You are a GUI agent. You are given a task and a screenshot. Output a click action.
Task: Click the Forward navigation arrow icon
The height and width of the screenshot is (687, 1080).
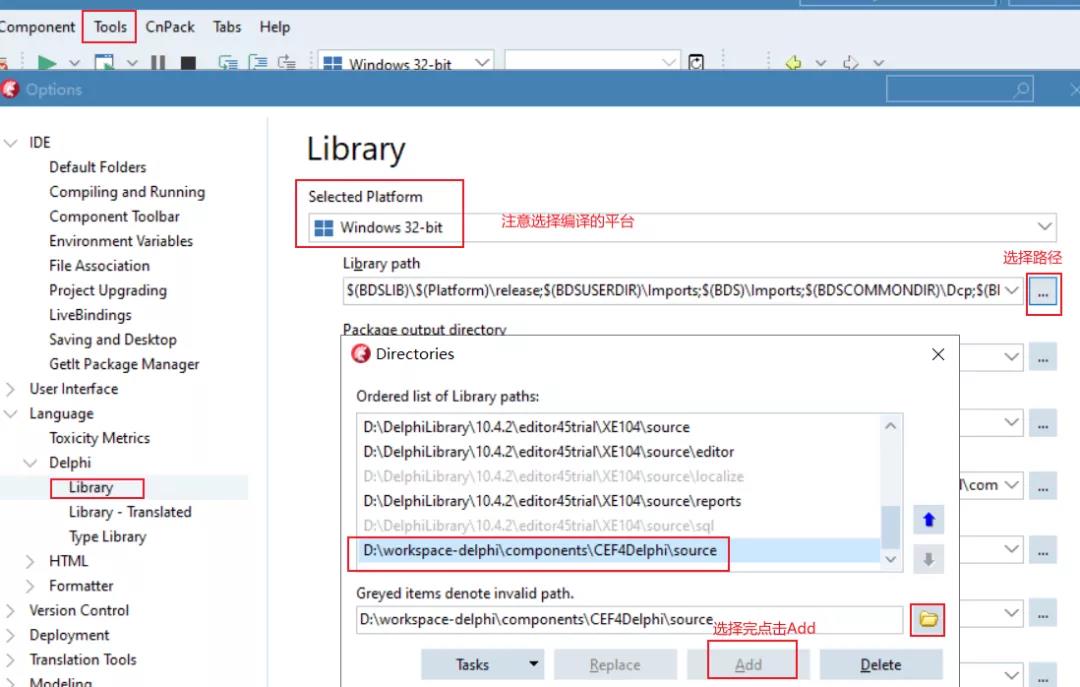[x=851, y=63]
